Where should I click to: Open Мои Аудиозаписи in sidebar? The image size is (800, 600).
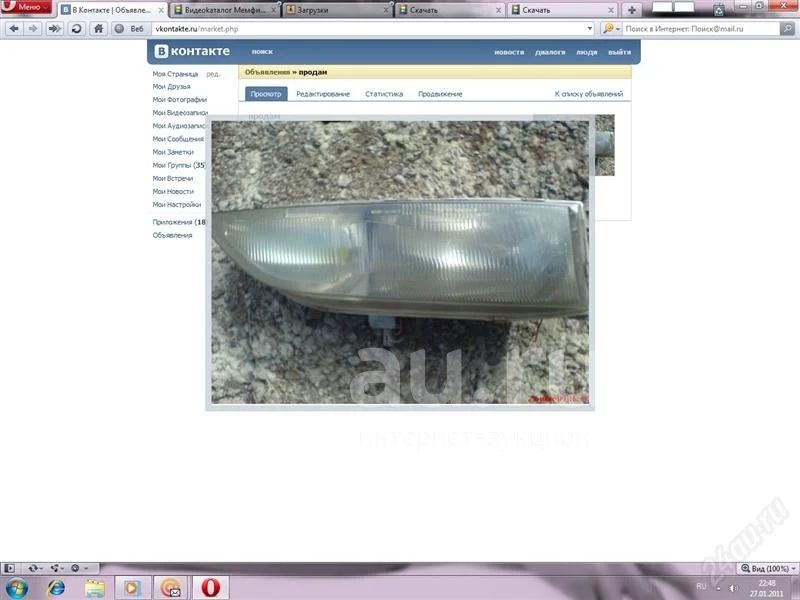pos(179,126)
